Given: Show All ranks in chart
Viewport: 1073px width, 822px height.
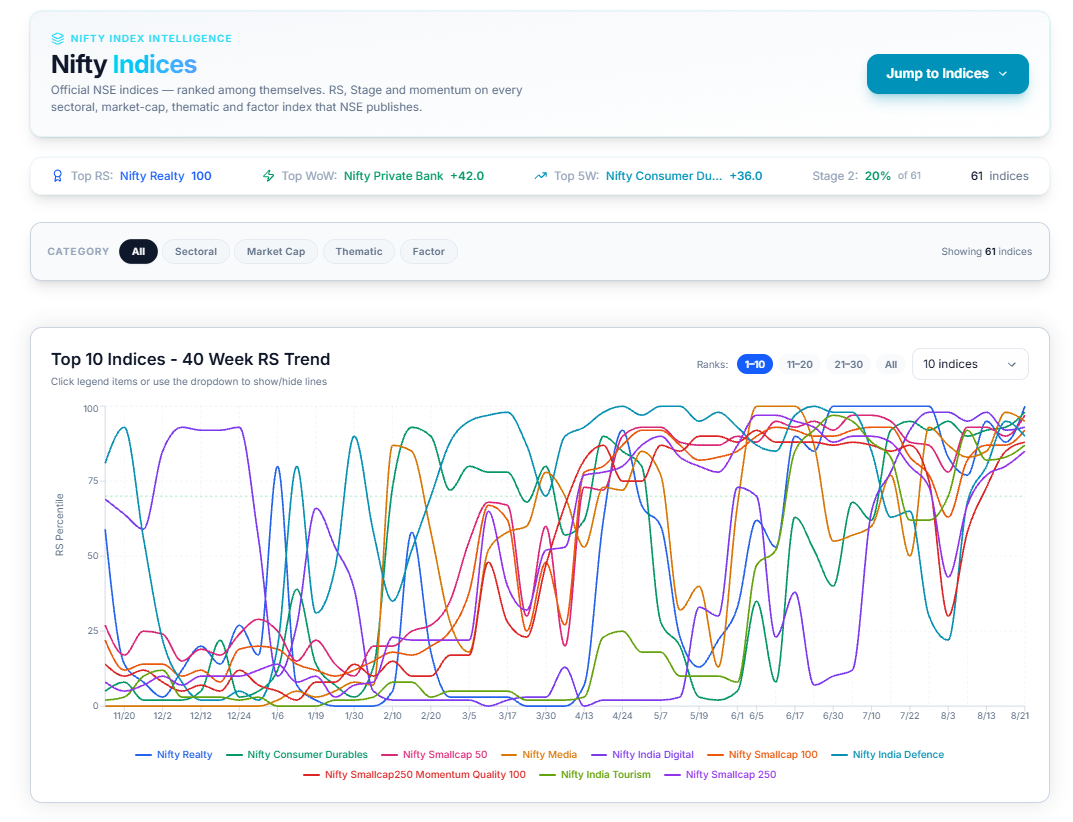Looking at the screenshot, I should (x=891, y=364).
